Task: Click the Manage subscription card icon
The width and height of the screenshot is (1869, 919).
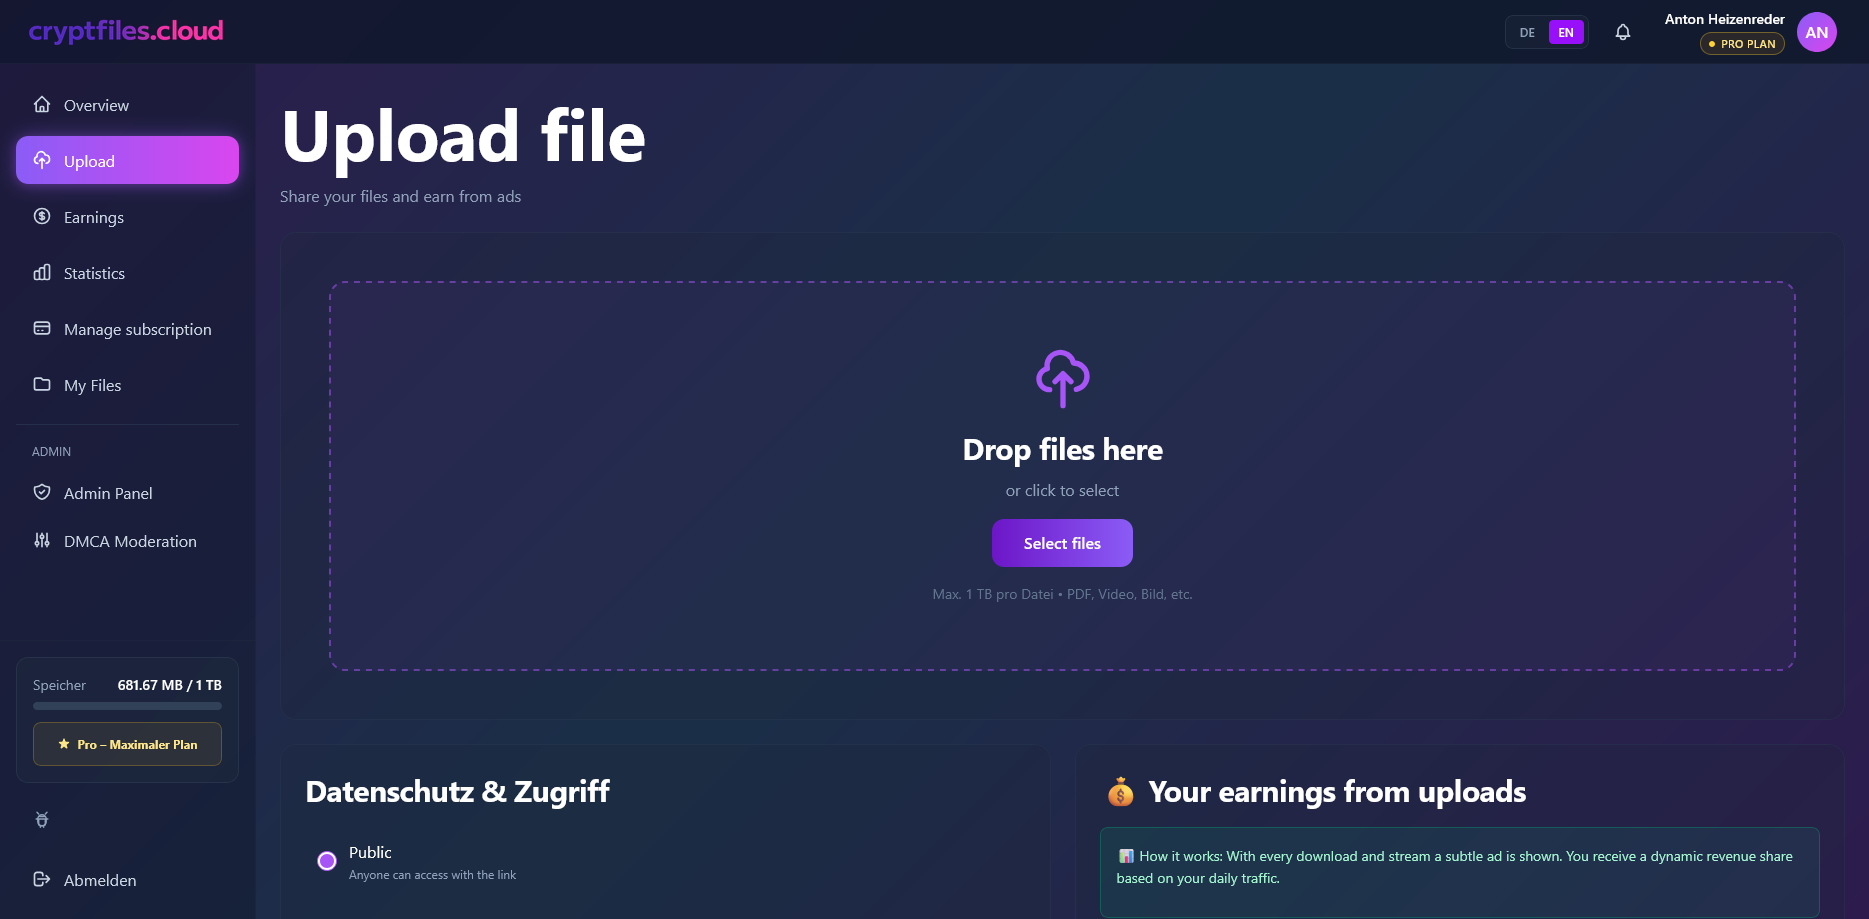Action: tap(42, 328)
